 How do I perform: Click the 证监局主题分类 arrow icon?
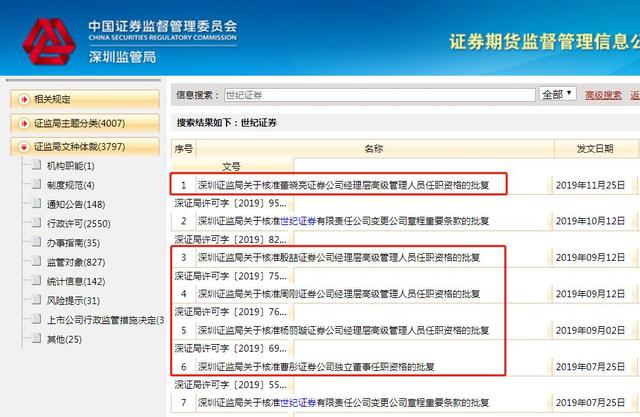[x=24, y=123]
